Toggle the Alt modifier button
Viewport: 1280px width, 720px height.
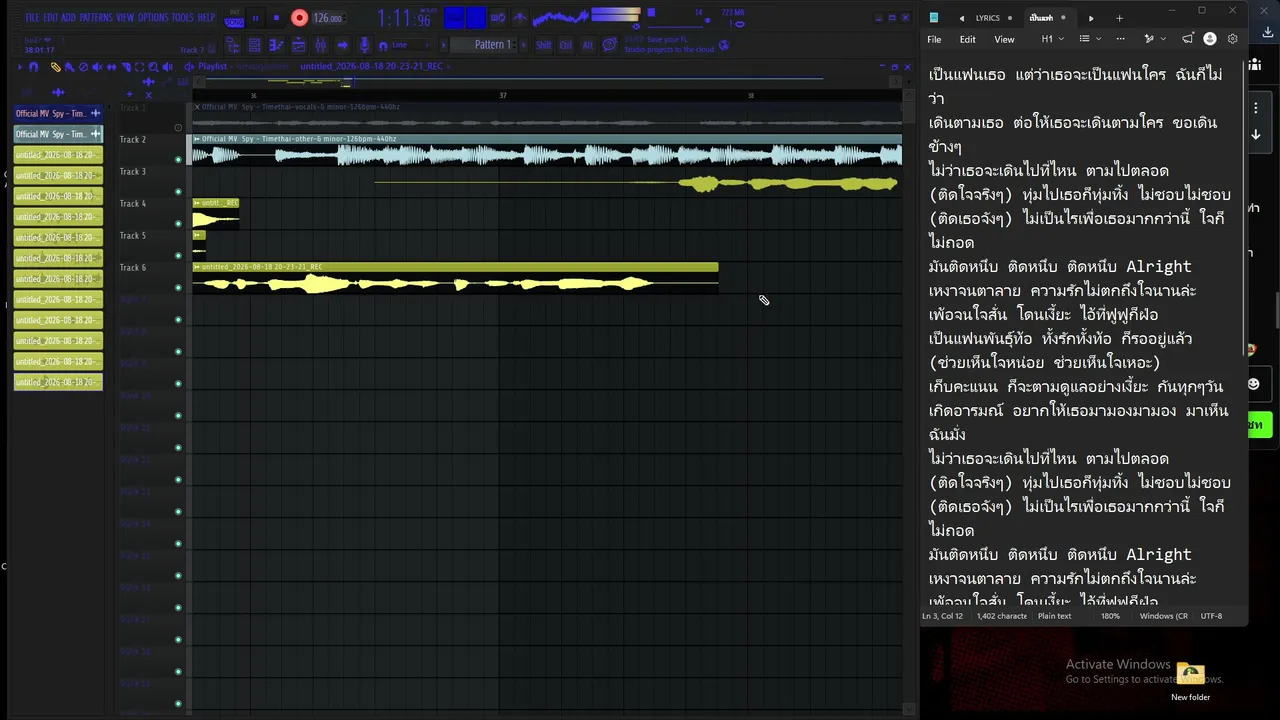pos(587,45)
